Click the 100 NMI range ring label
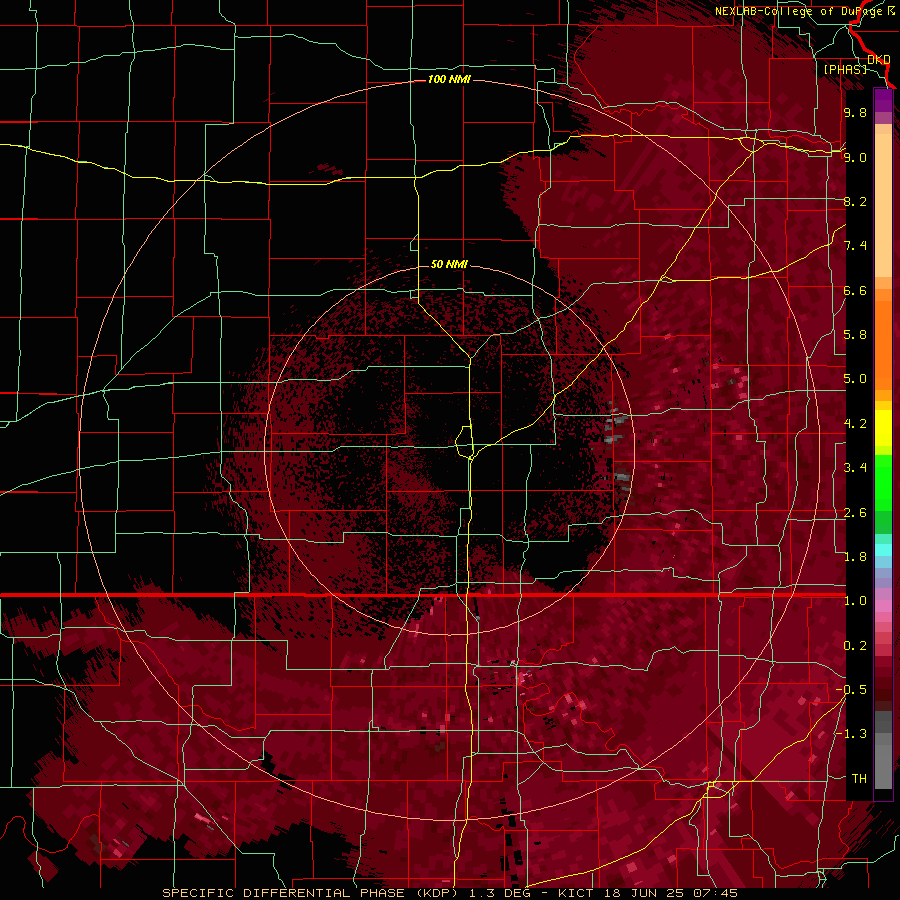Screen dimensions: 900x900 point(449,79)
